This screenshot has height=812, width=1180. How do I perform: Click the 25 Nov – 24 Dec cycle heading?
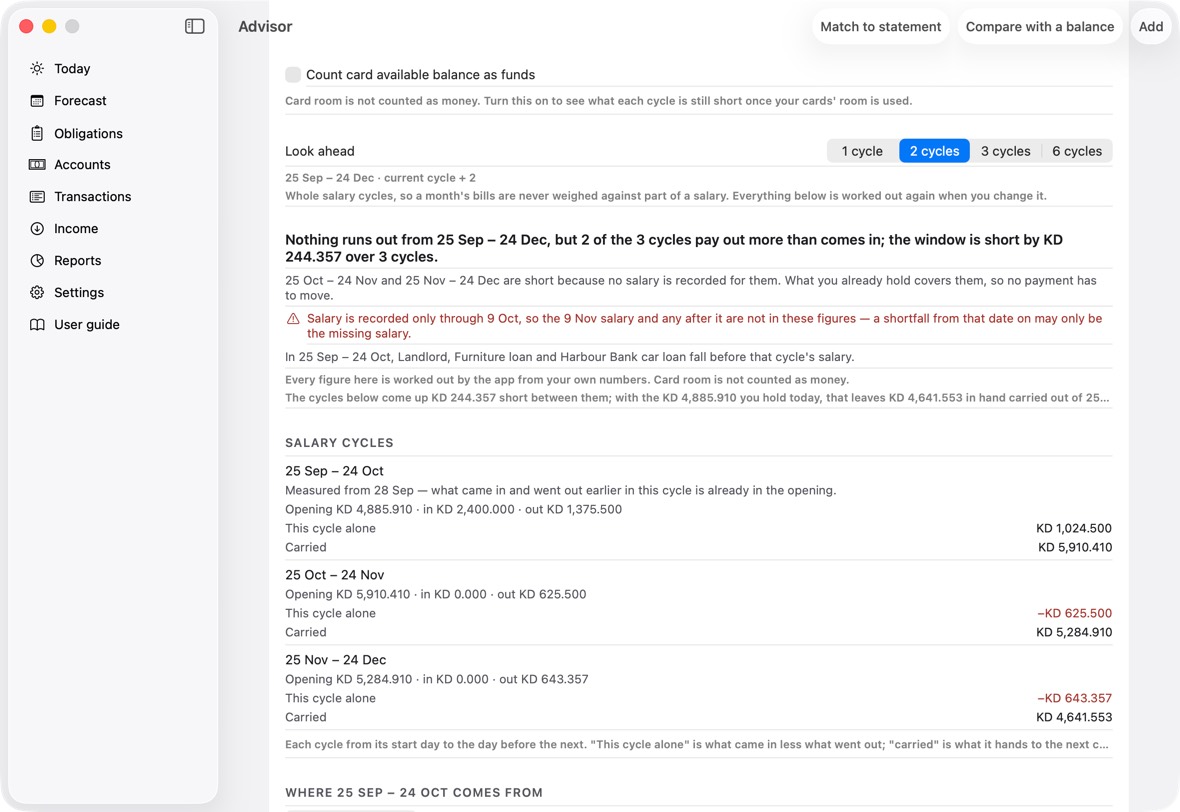tap(336, 660)
